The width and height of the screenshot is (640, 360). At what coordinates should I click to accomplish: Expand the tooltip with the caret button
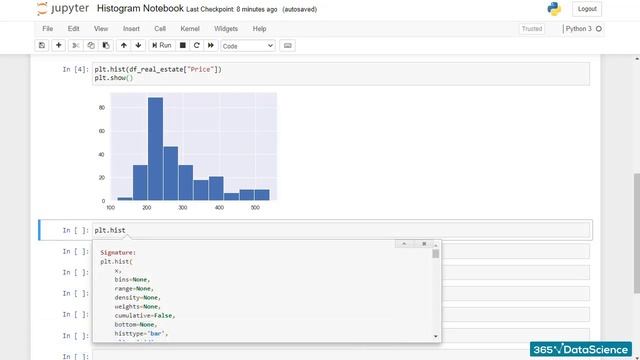point(404,244)
